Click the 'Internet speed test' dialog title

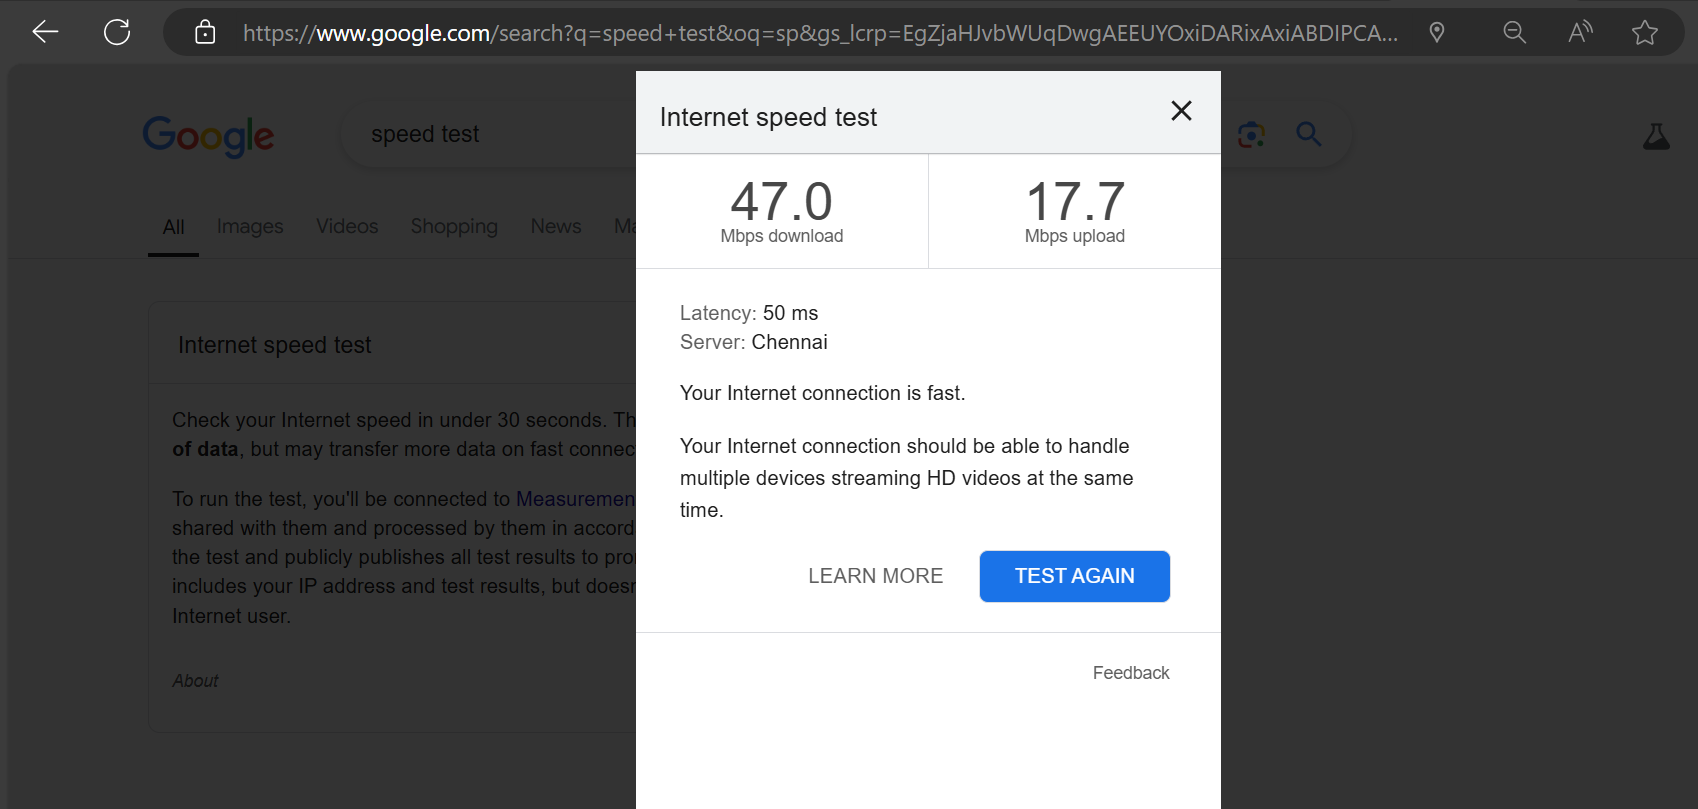pos(768,117)
